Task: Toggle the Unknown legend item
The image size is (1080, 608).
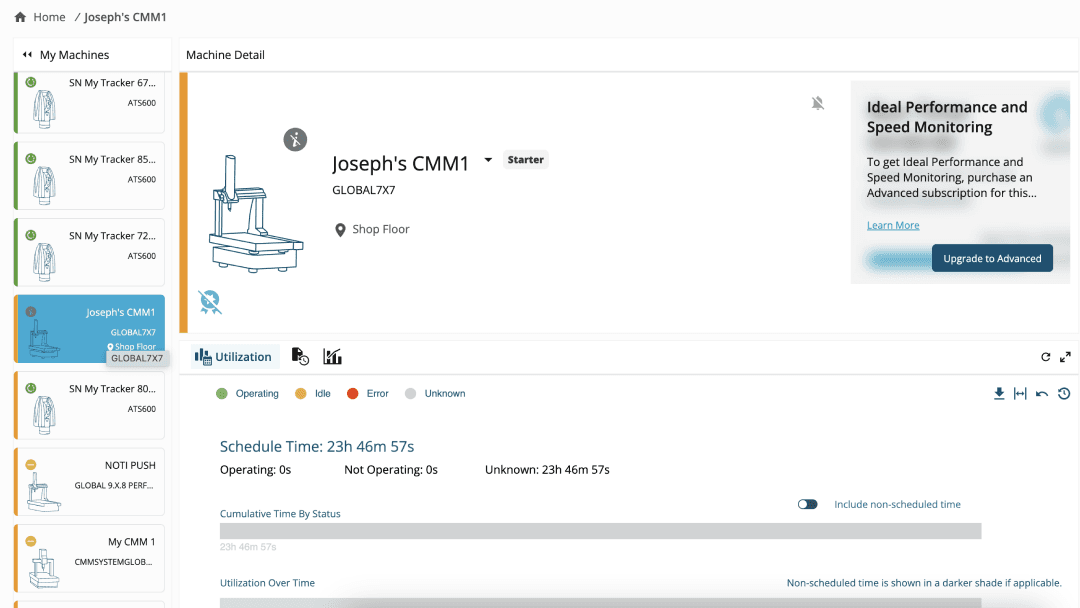Action: (435, 394)
